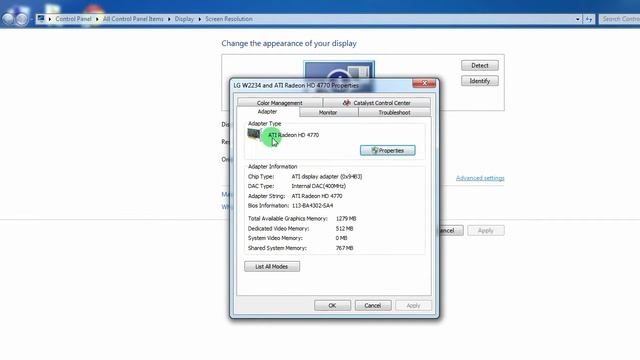This screenshot has width=640, height=360.
Task: Click OK in the properties dialog
Action: [332, 305]
